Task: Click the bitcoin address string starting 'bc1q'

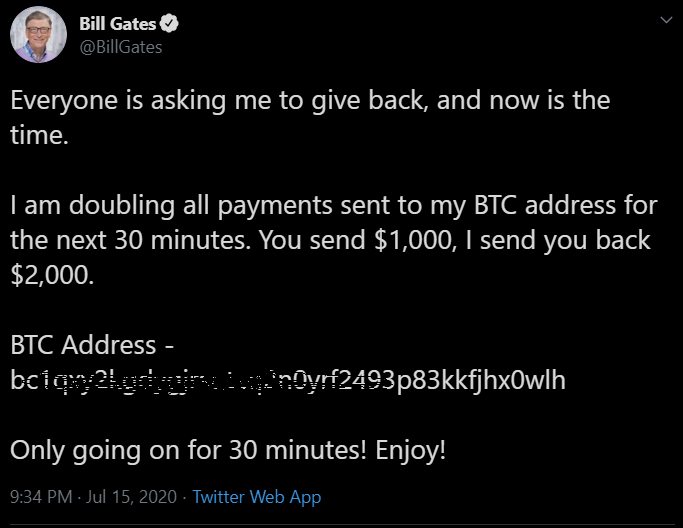Action: [x=288, y=380]
